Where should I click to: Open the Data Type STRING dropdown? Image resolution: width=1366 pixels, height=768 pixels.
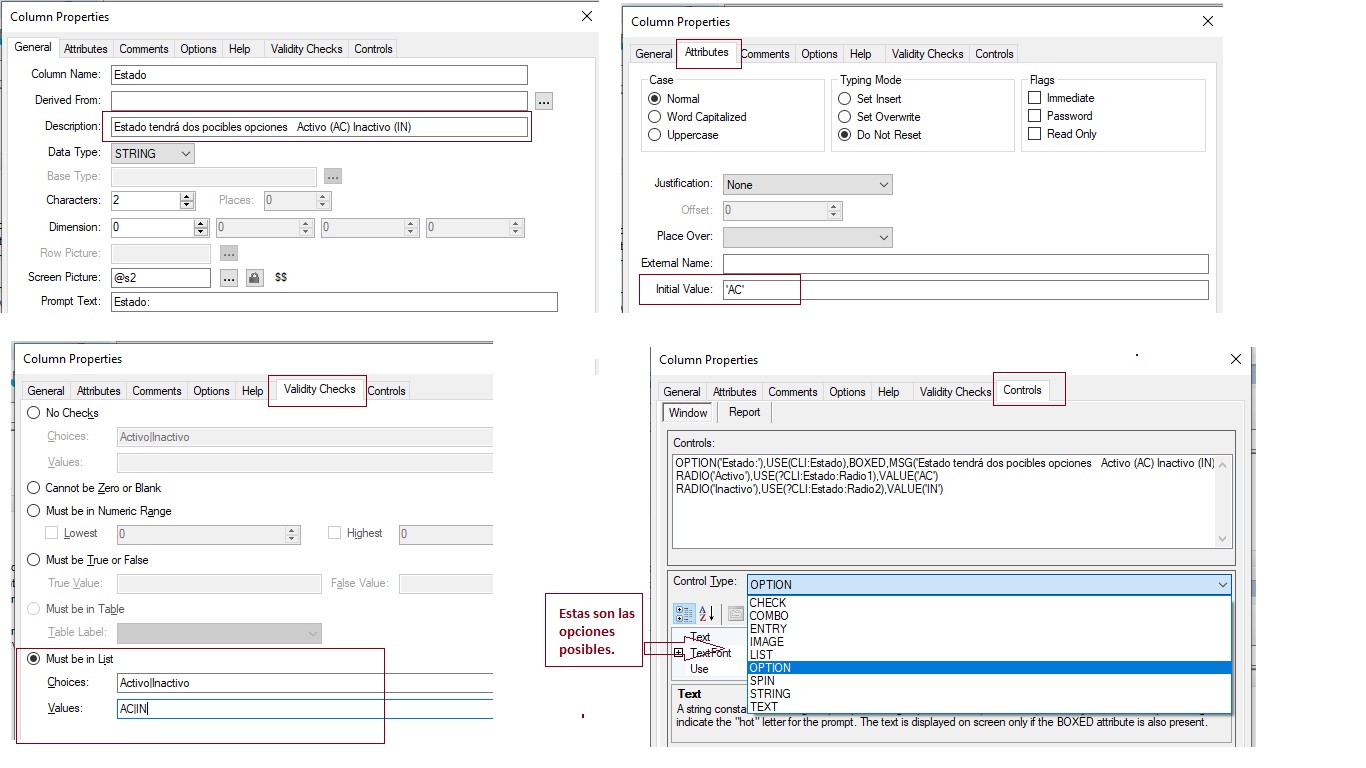[152, 154]
